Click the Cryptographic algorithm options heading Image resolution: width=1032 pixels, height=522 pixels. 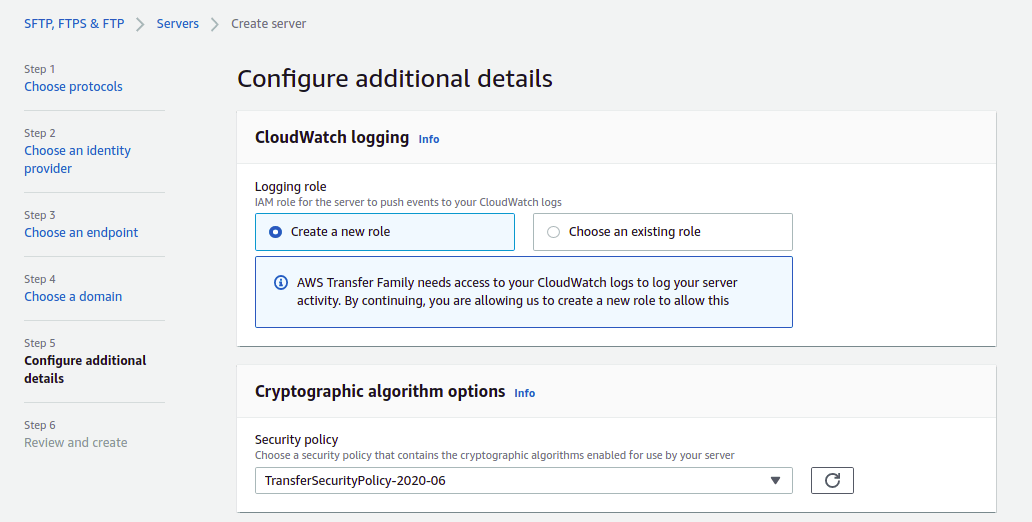coord(380,391)
